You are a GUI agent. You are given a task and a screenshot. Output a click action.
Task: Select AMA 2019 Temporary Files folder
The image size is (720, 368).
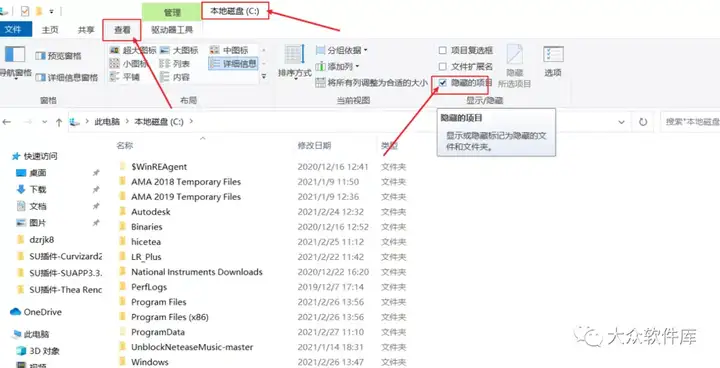[186, 197]
